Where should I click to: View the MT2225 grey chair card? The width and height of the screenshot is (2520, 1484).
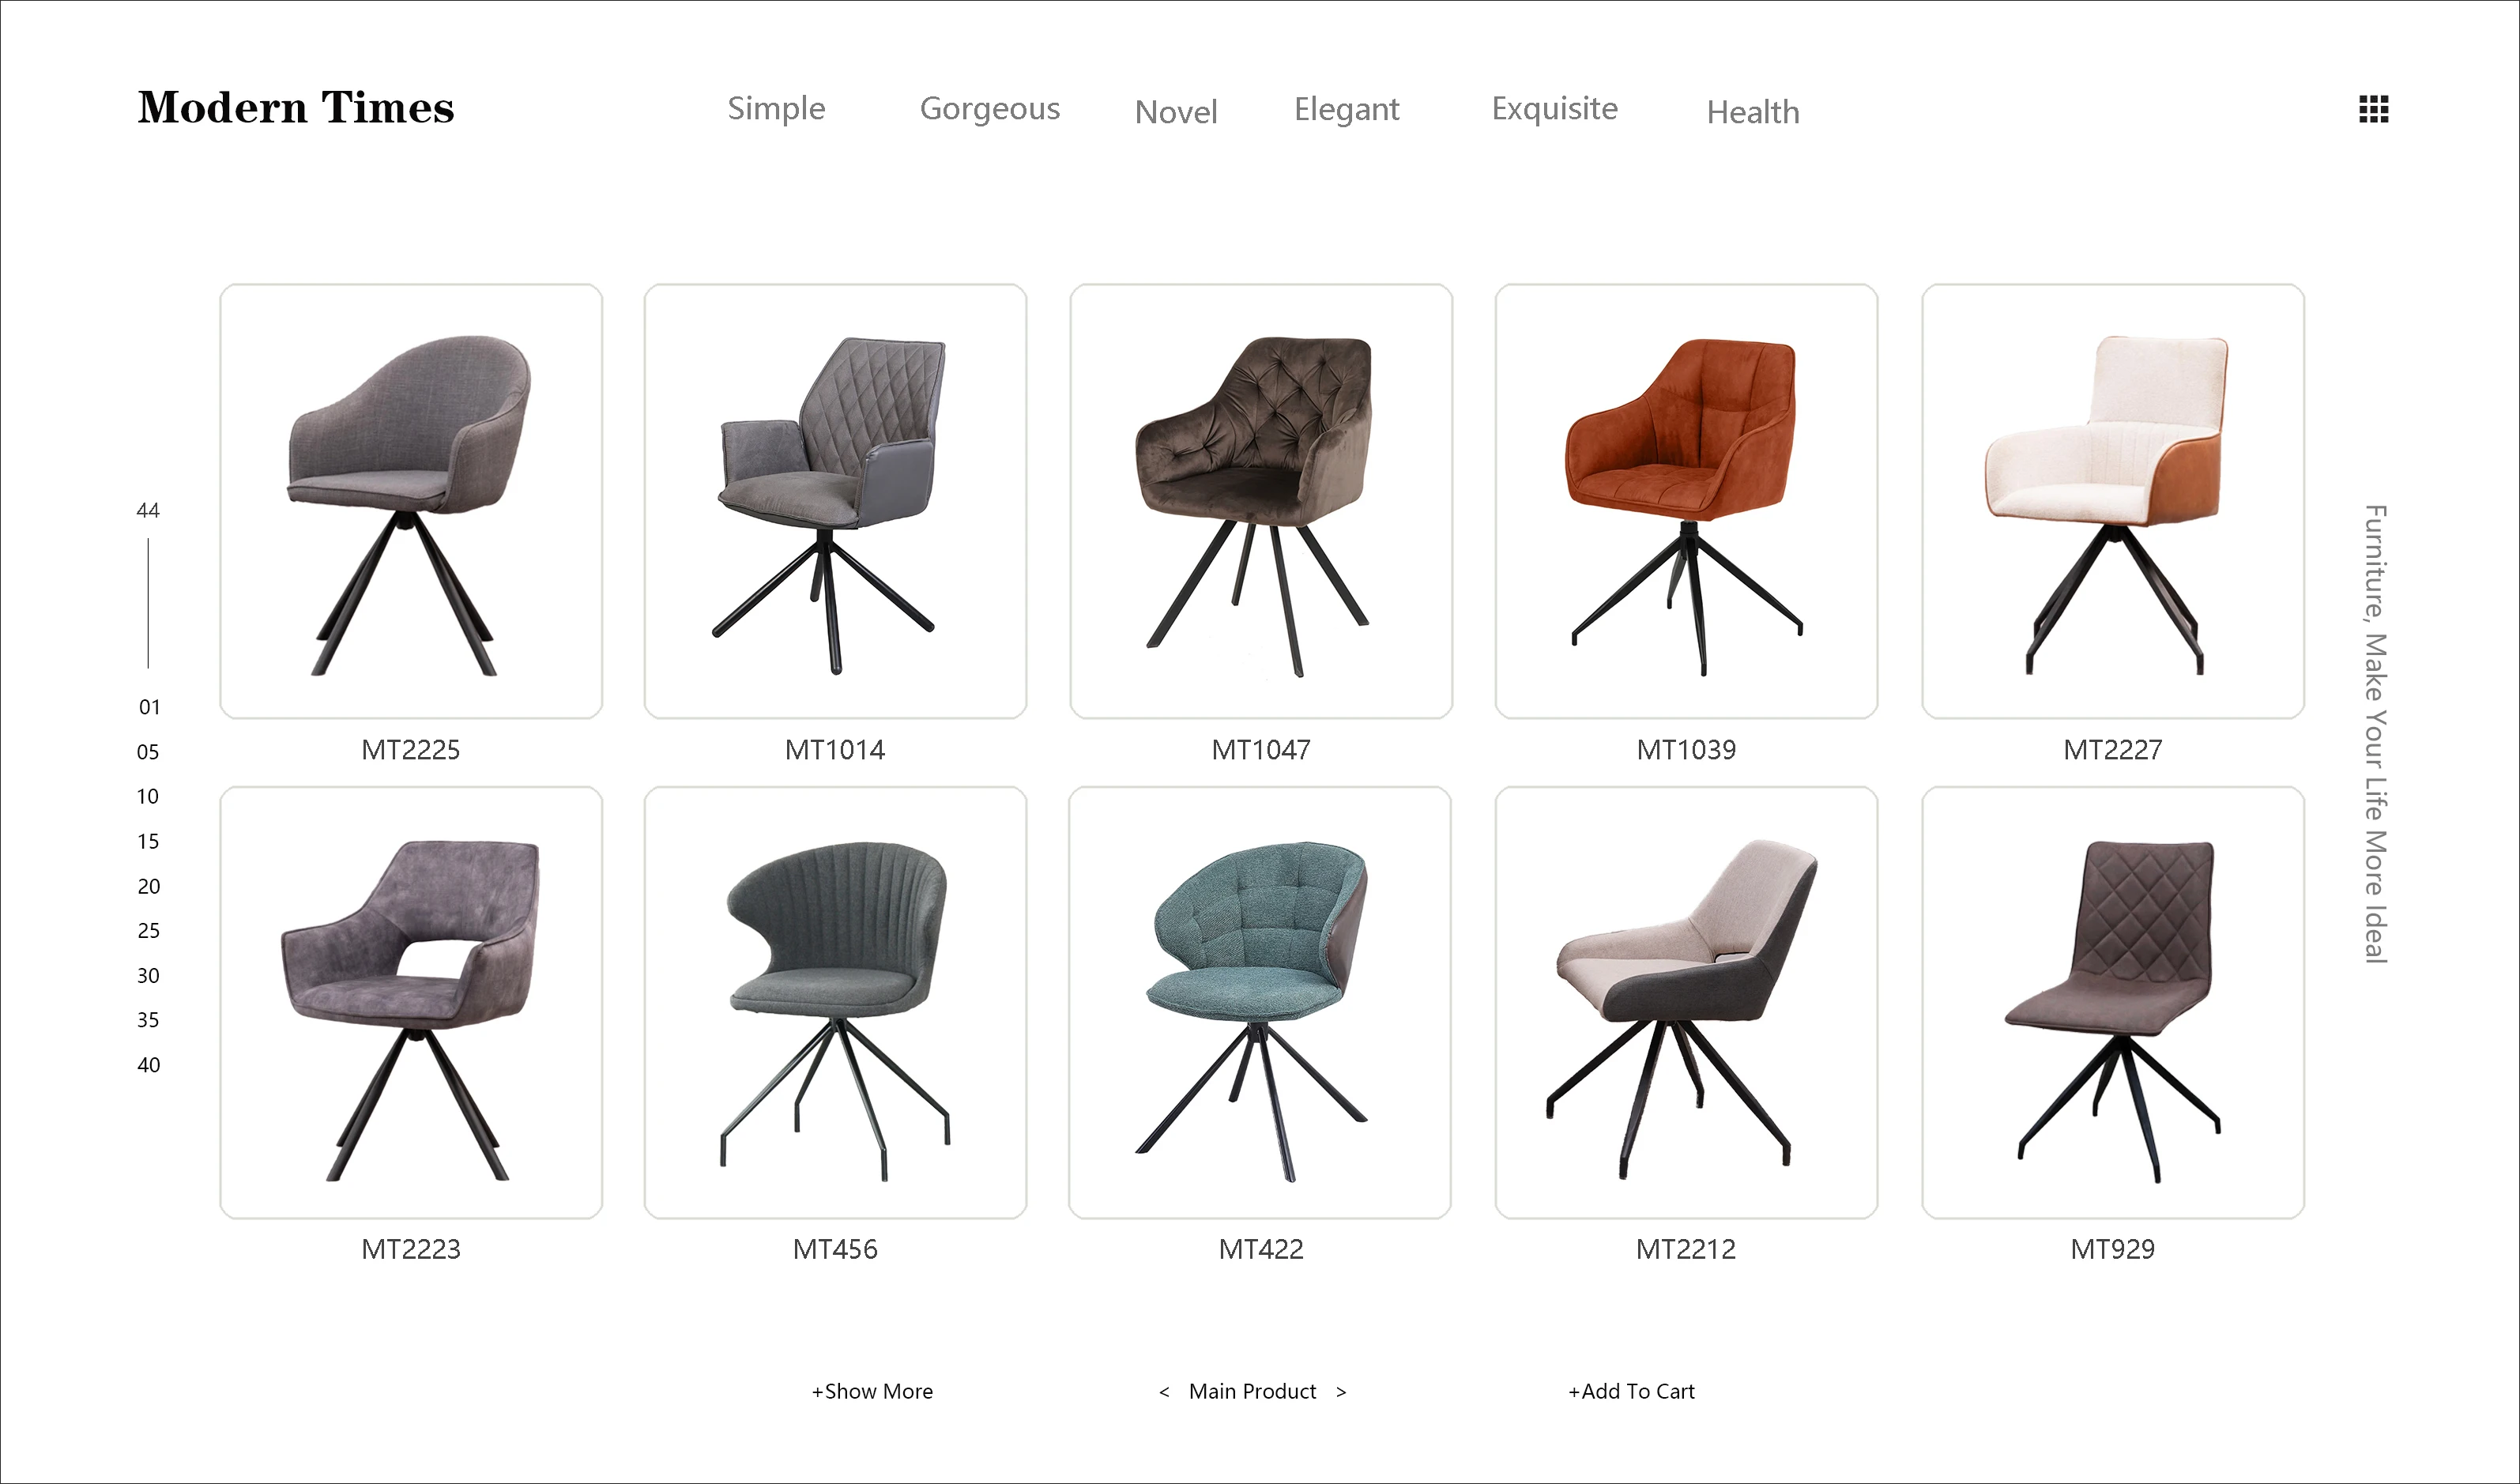[411, 501]
